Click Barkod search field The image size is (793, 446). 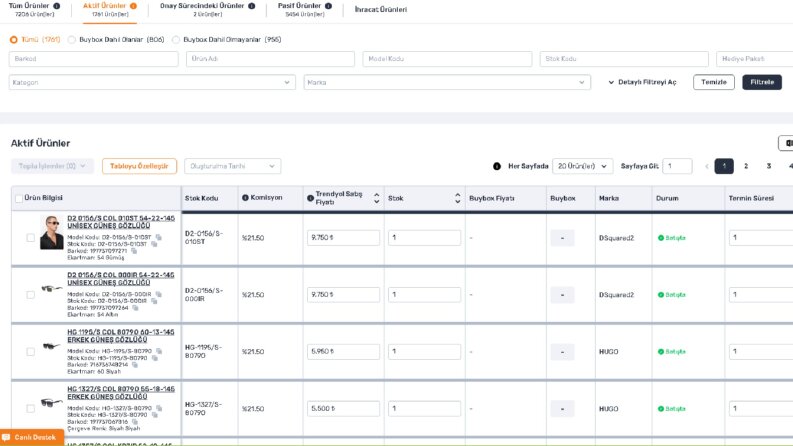[x=94, y=59]
